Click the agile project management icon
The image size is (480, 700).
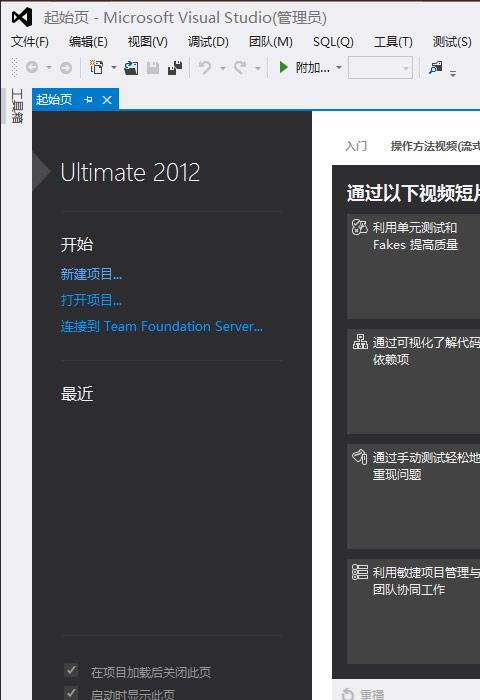coord(359,571)
